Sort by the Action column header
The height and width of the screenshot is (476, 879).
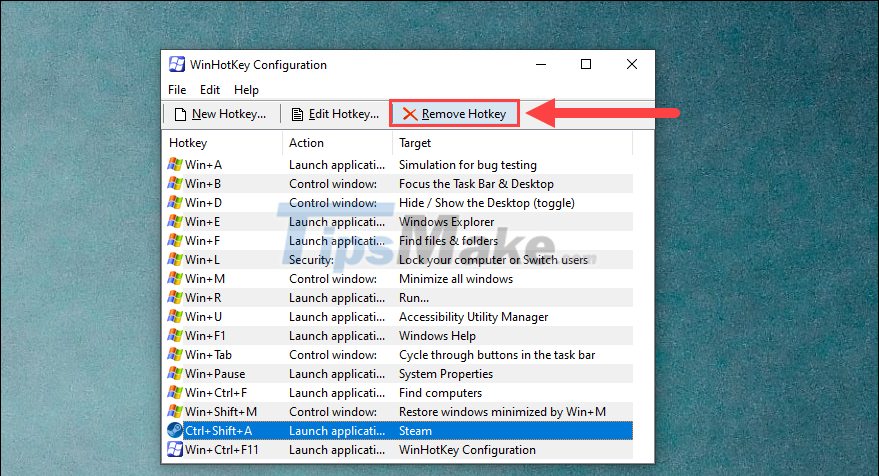pyautogui.click(x=306, y=143)
